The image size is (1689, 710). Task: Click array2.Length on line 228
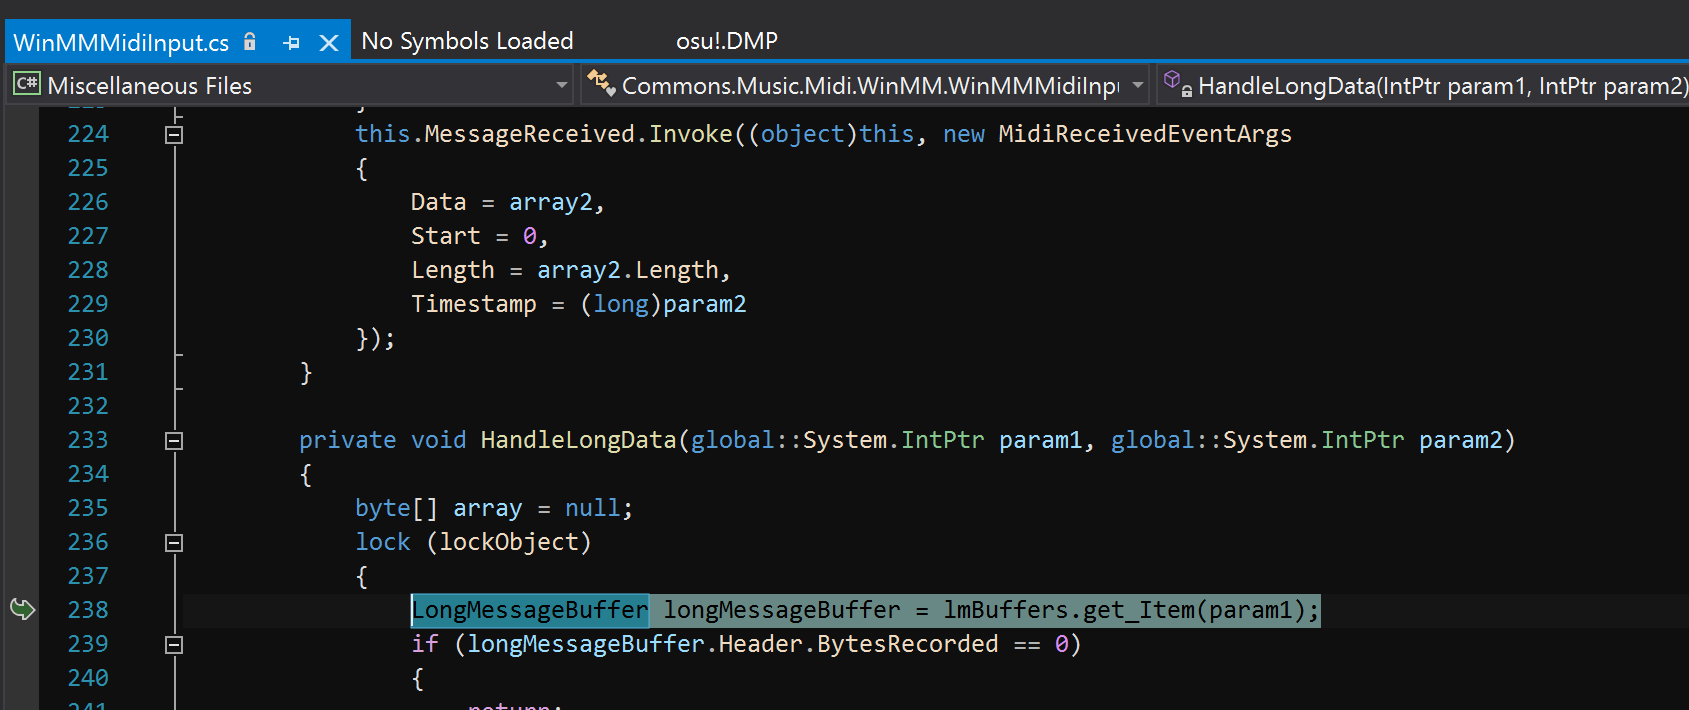tap(628, 270)
